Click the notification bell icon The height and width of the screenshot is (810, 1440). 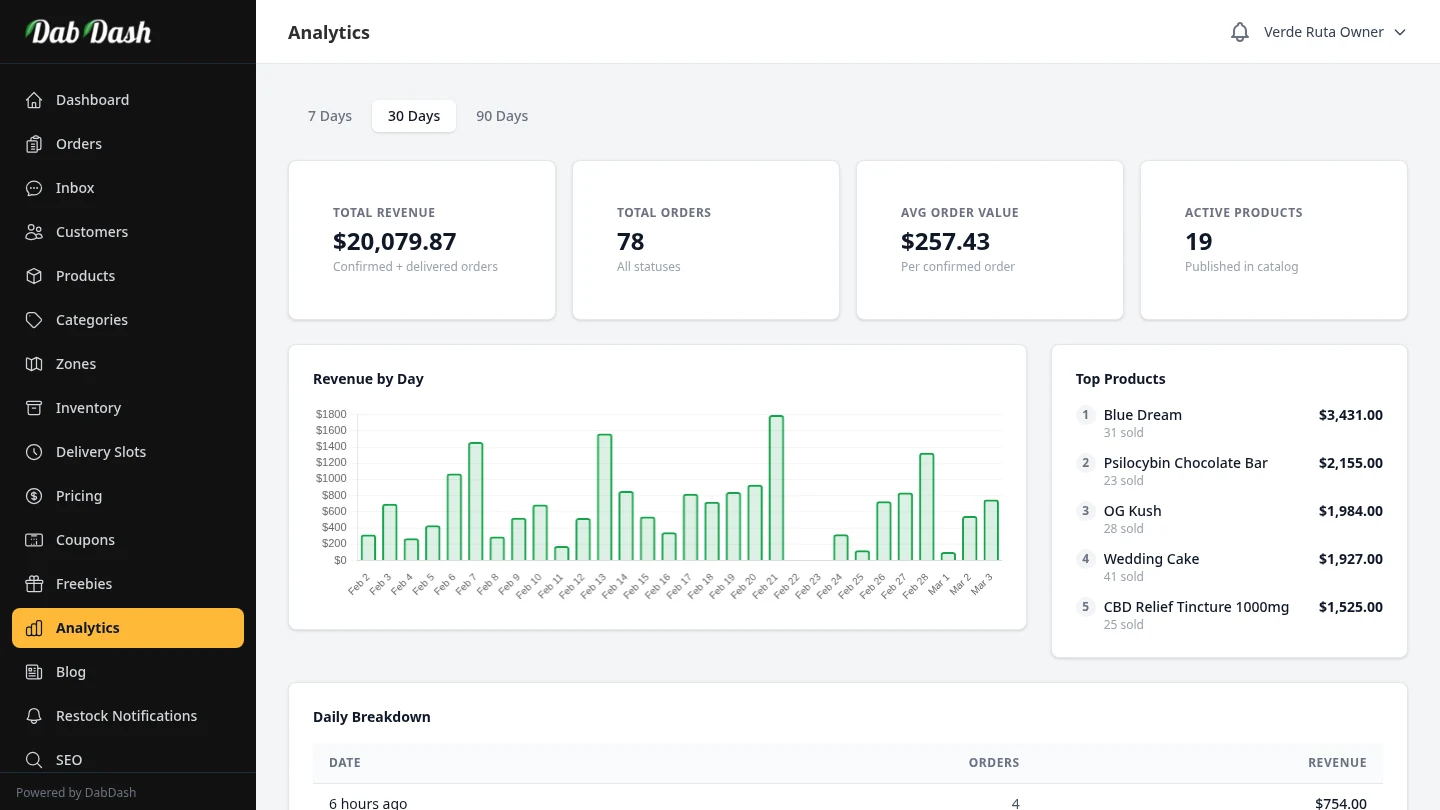[x=1240, y=32]
